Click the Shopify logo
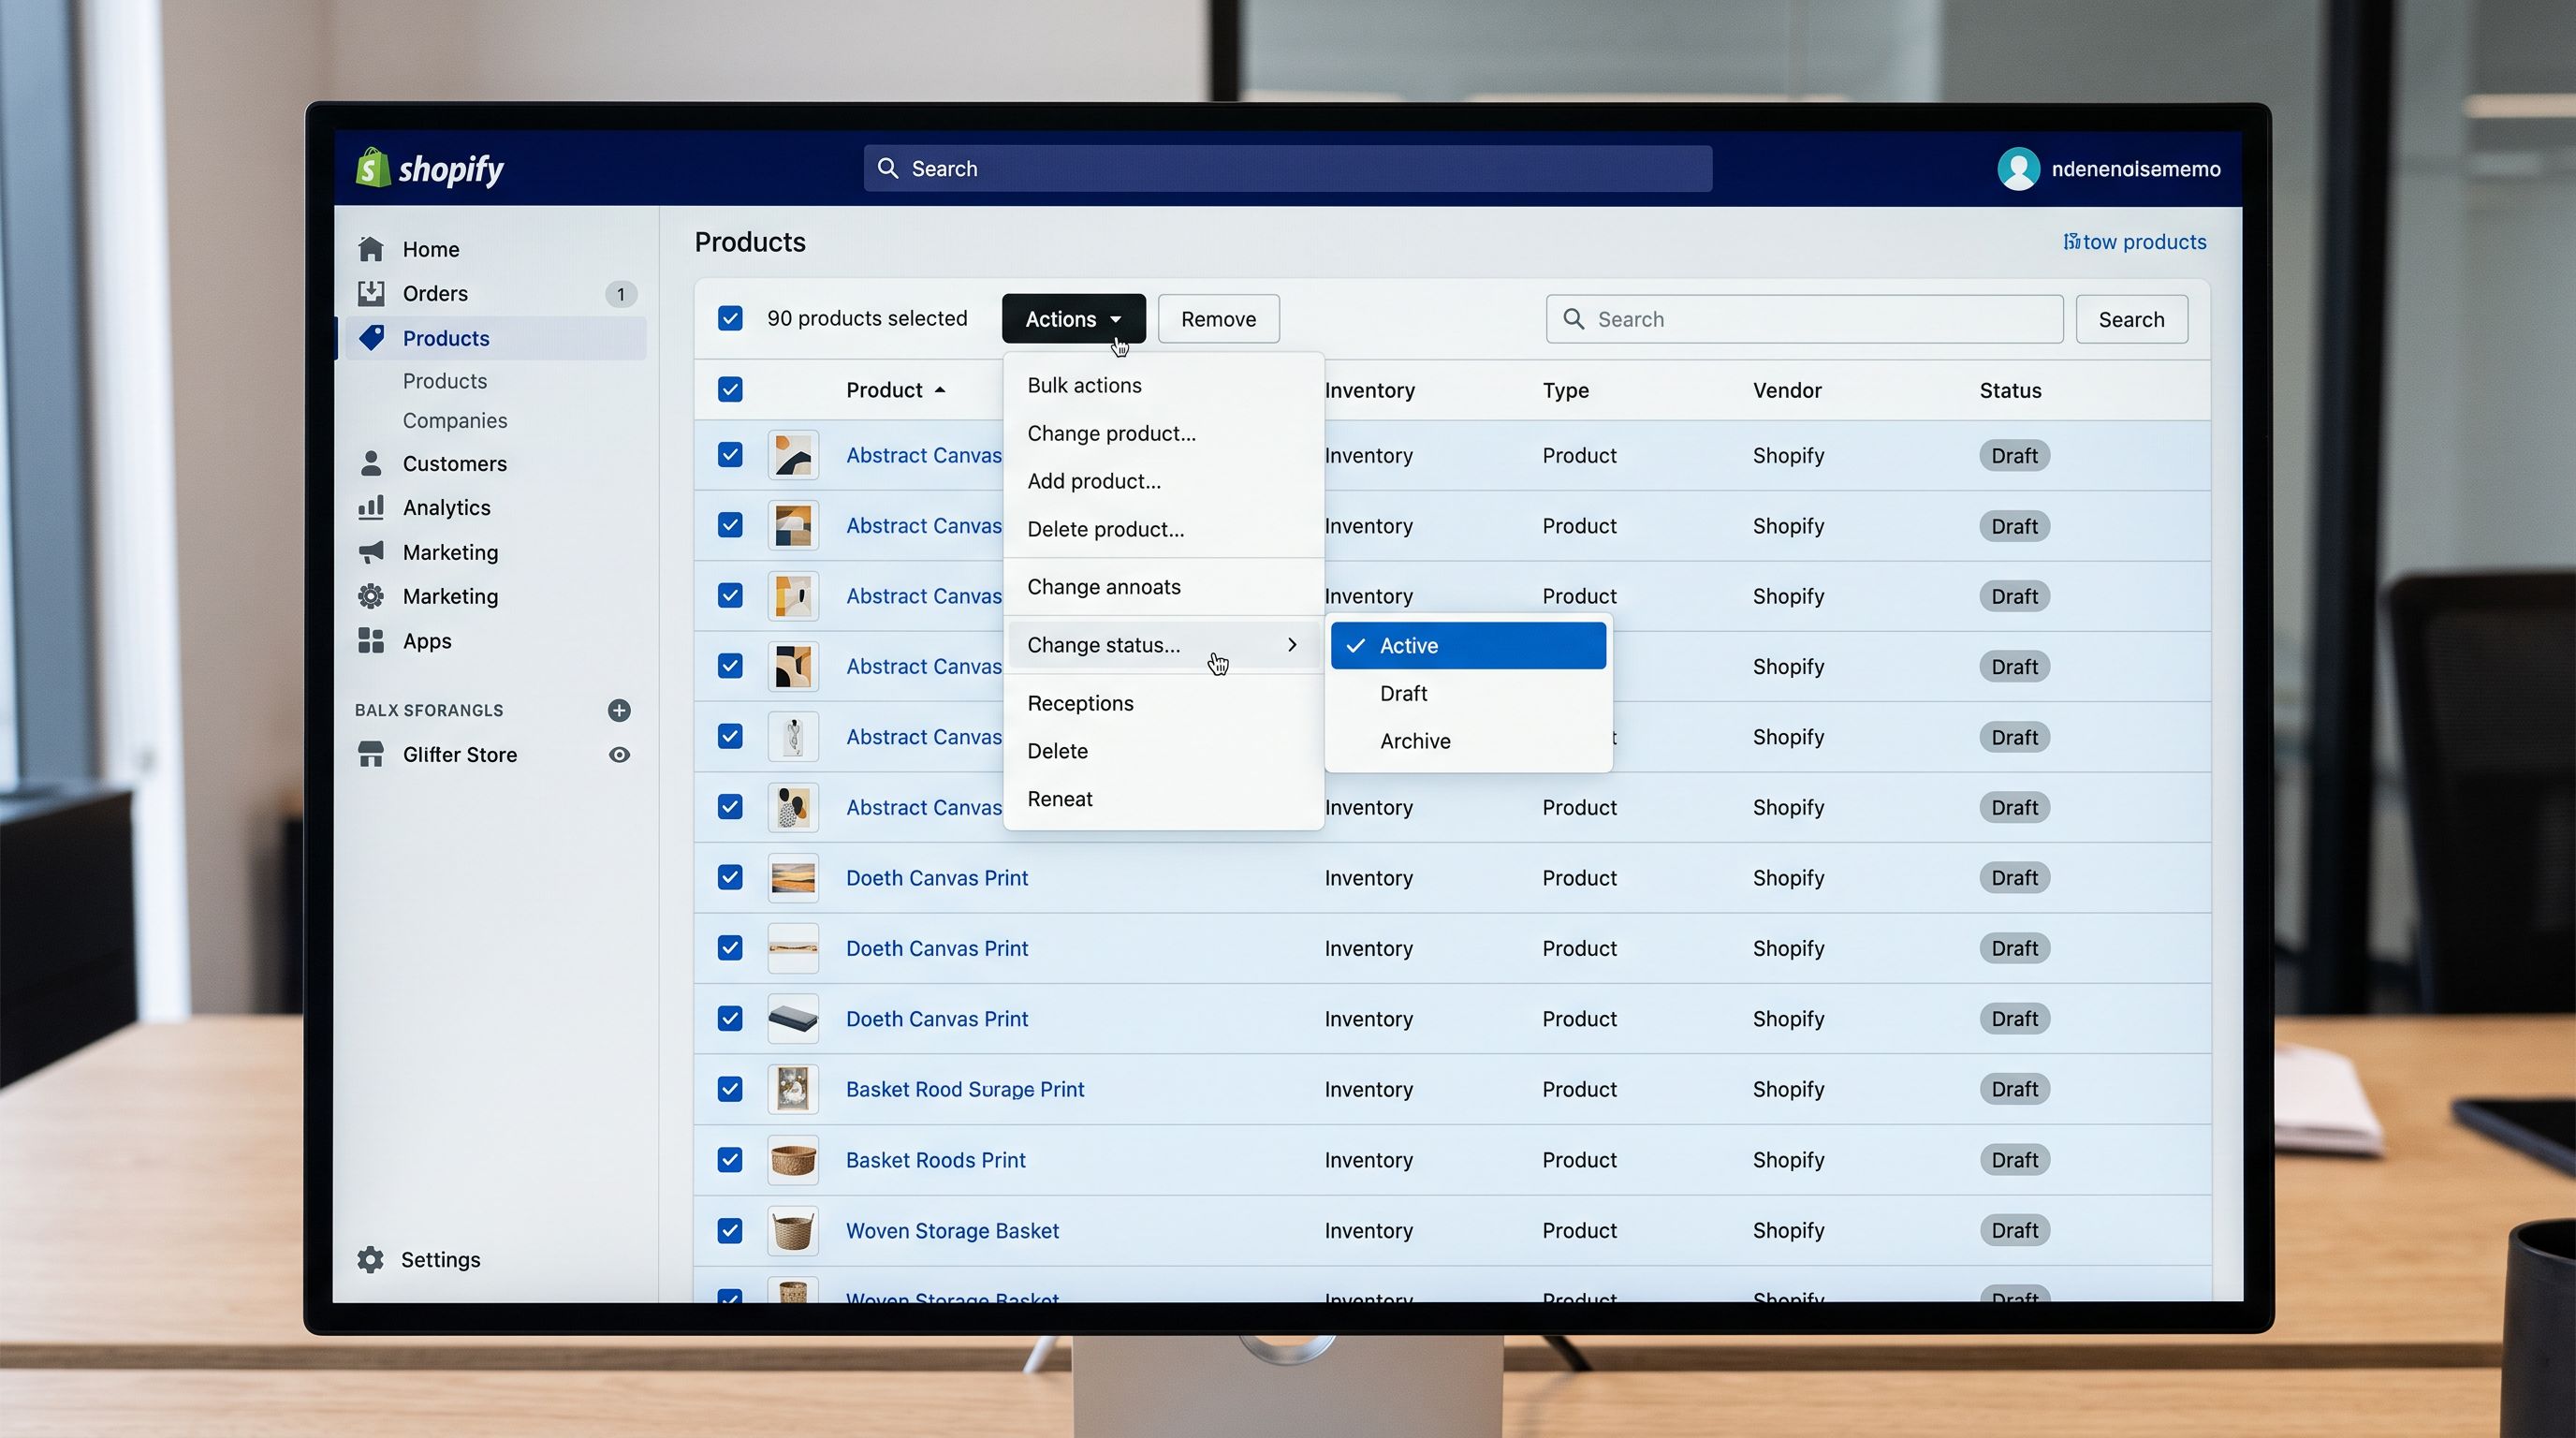This screenshot has width=2576, height=1438. [431, 168]
